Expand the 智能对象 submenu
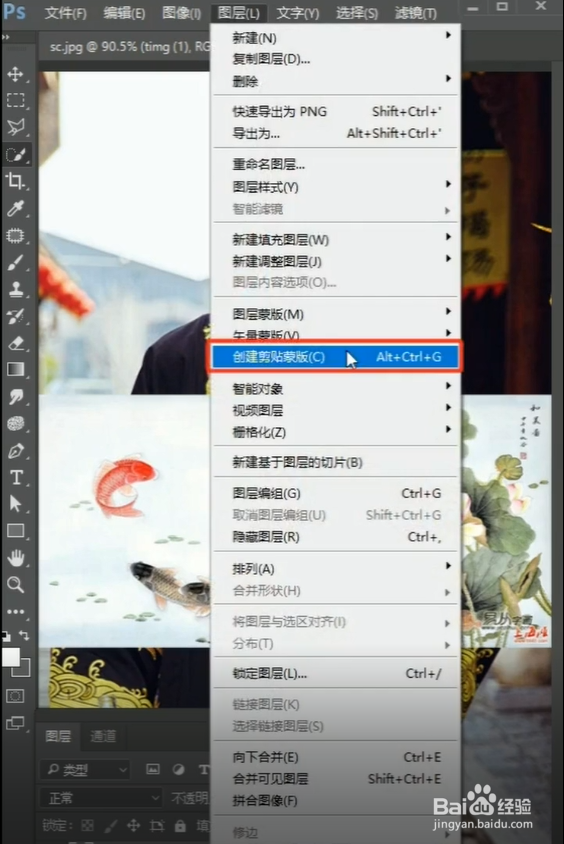This screenshot has width=564, height=844. (x=335, y=389)
